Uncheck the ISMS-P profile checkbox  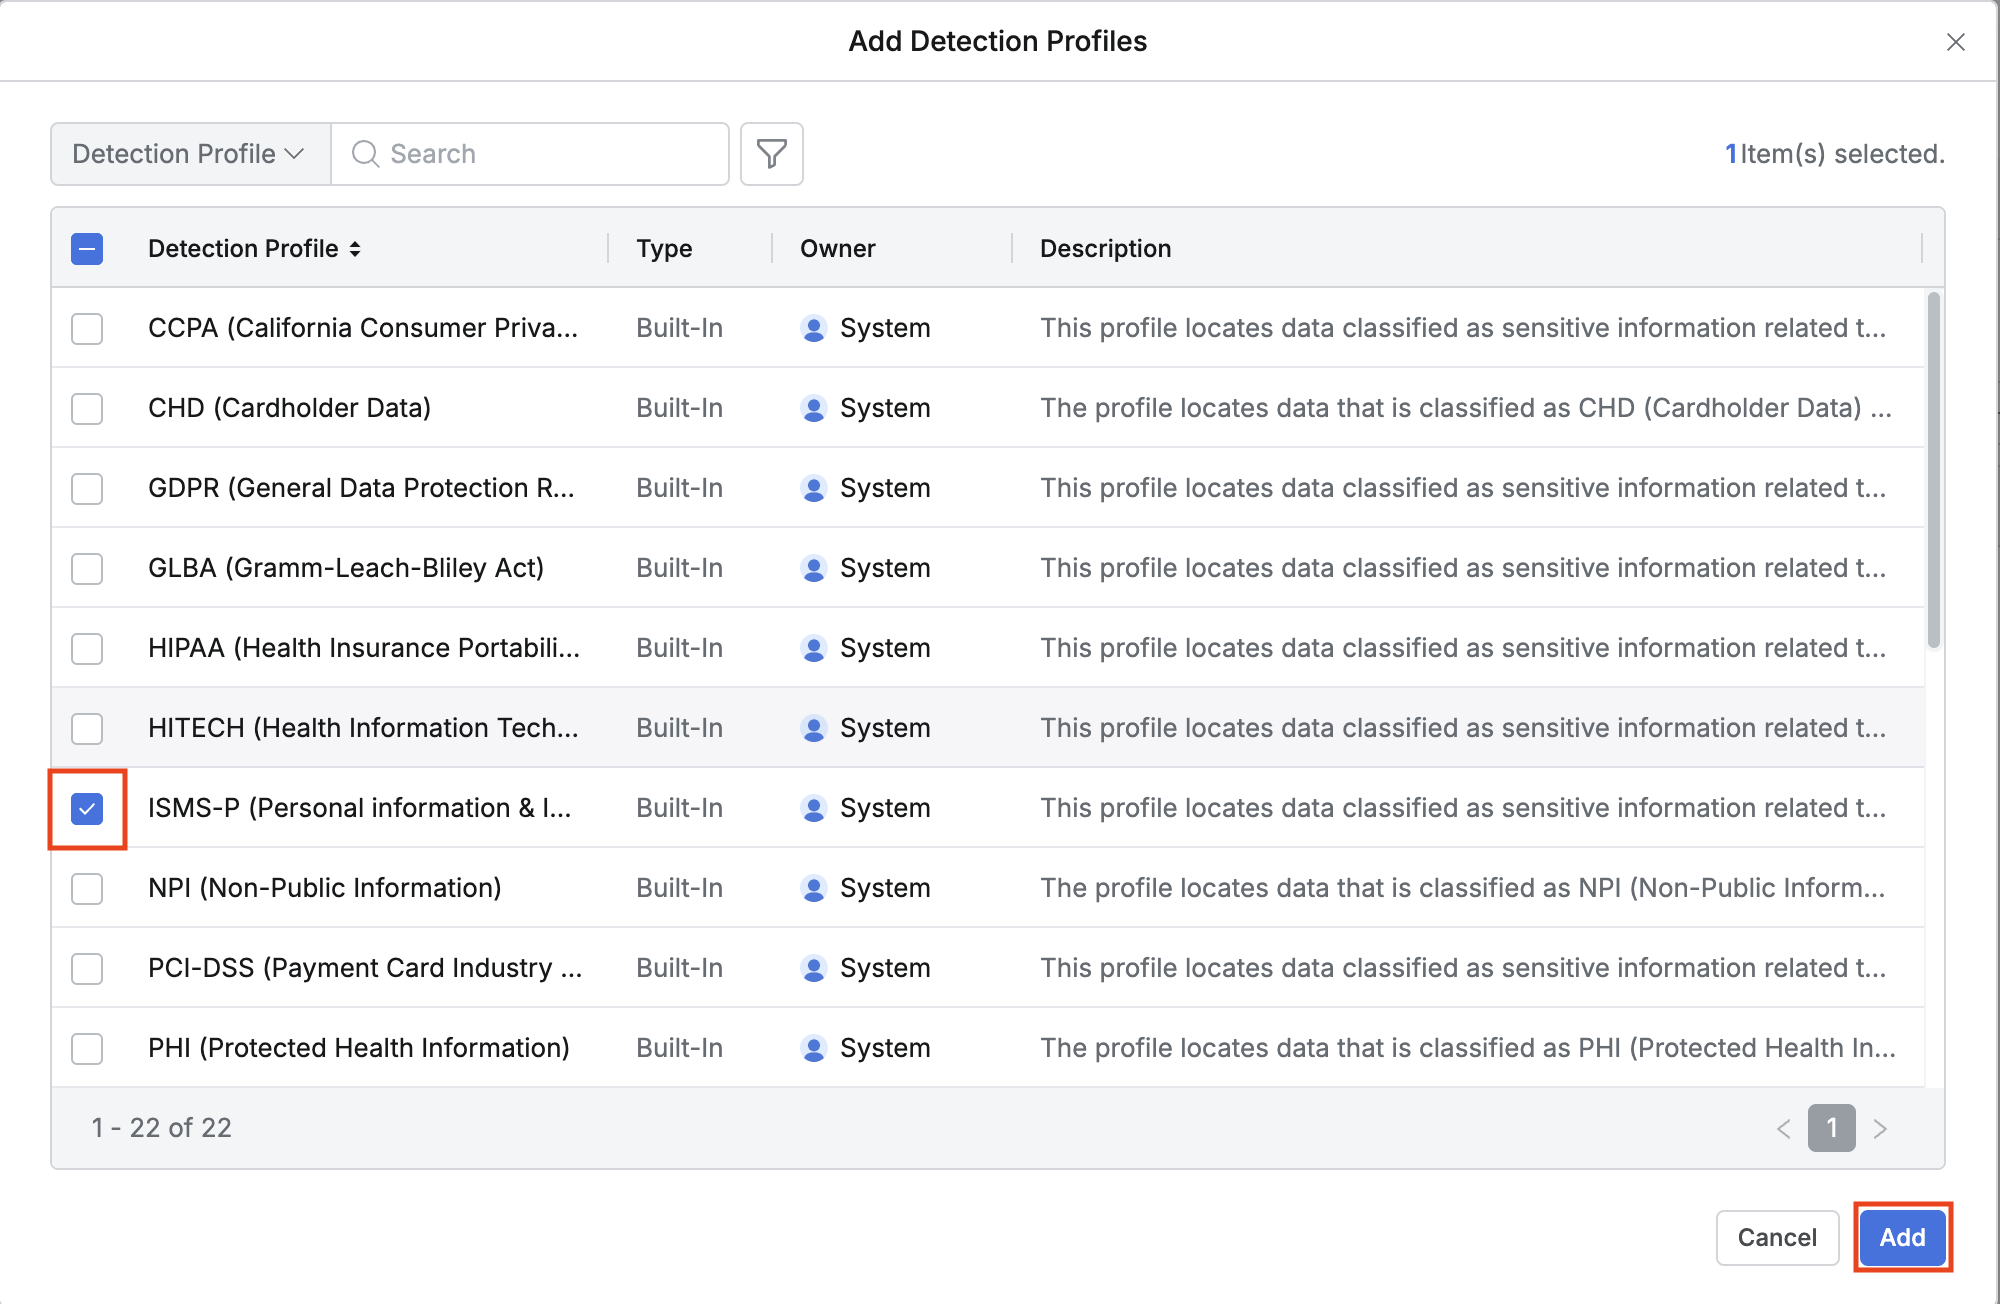(x=87, y=809)
